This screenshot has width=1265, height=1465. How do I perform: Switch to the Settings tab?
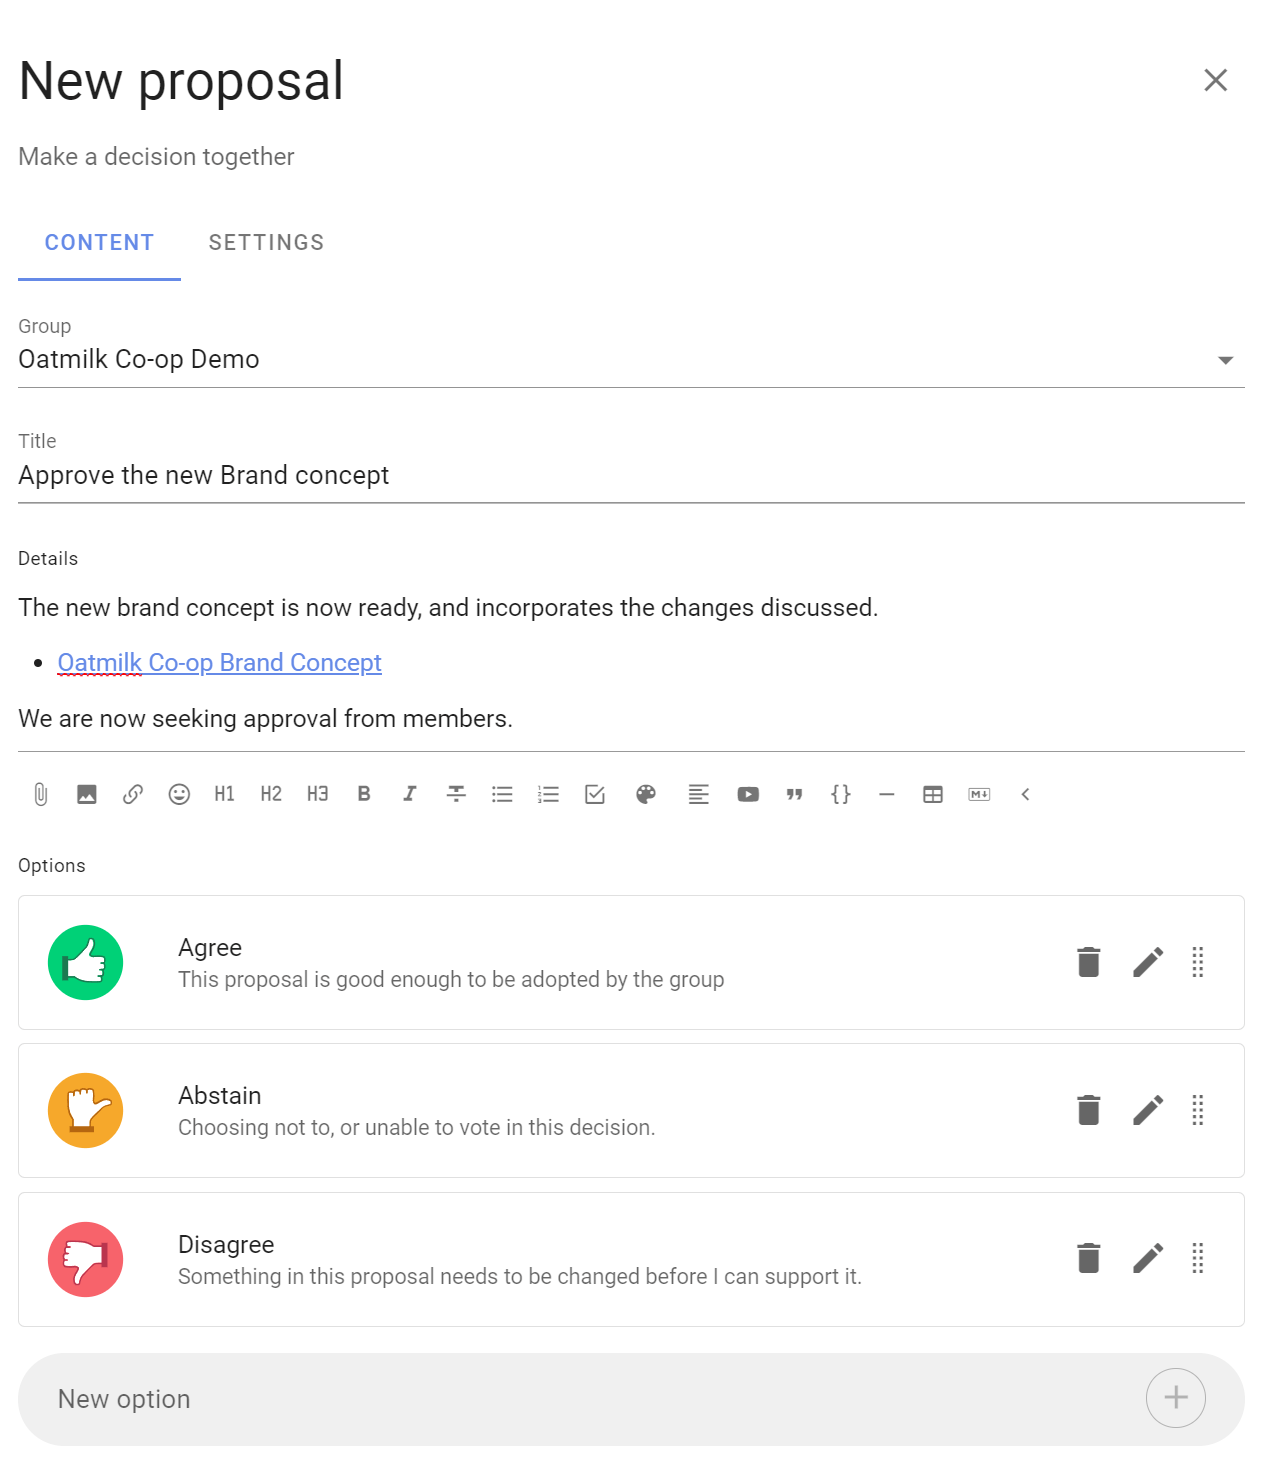(x=266, y=243)
